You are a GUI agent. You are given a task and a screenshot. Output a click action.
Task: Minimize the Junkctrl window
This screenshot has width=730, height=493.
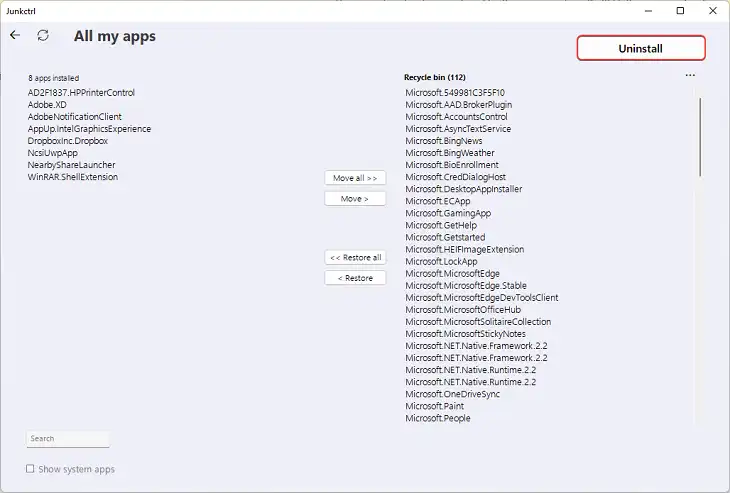tap(648, 11)
